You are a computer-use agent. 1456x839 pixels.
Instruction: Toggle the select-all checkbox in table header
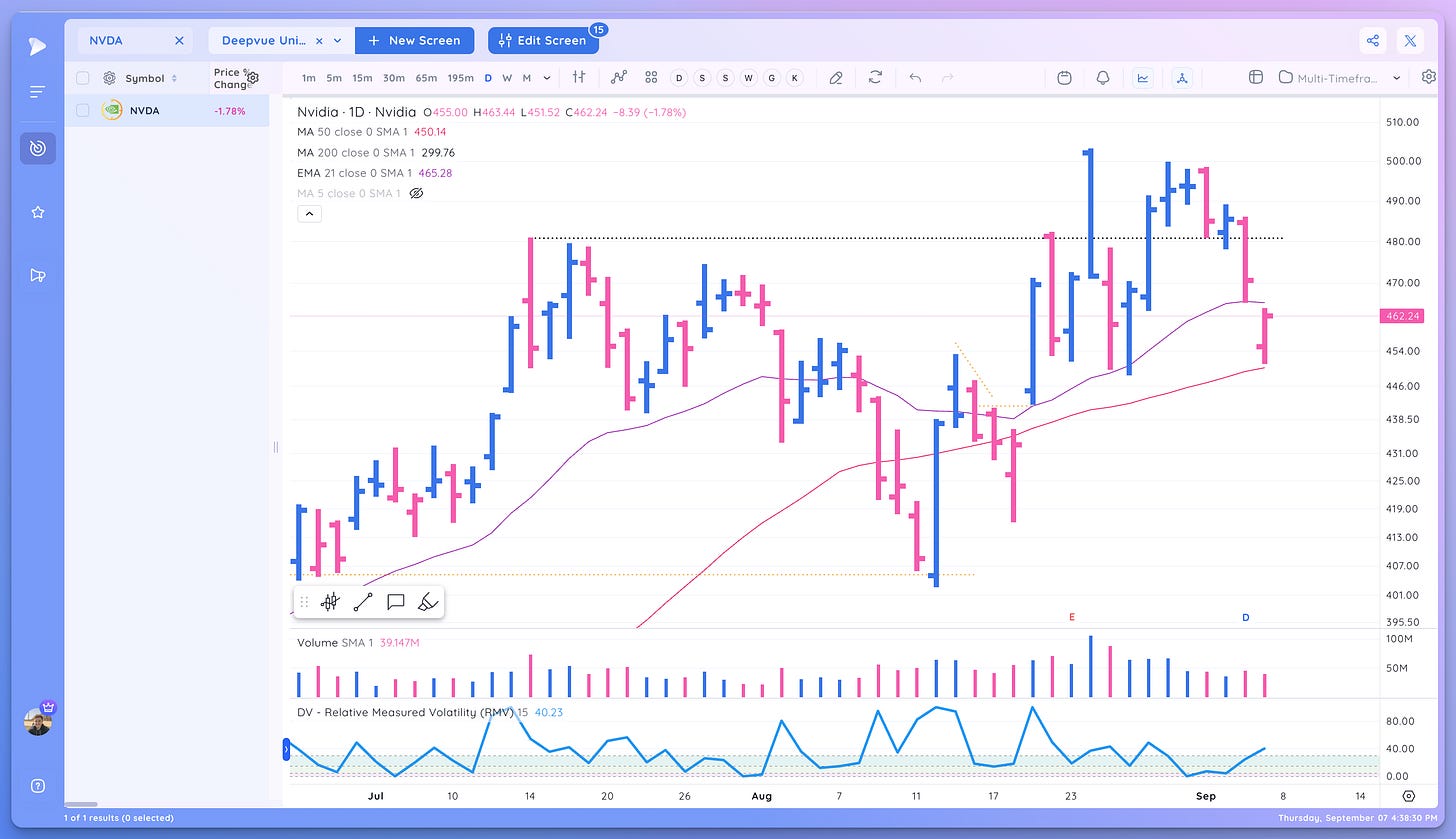point(83,78)
